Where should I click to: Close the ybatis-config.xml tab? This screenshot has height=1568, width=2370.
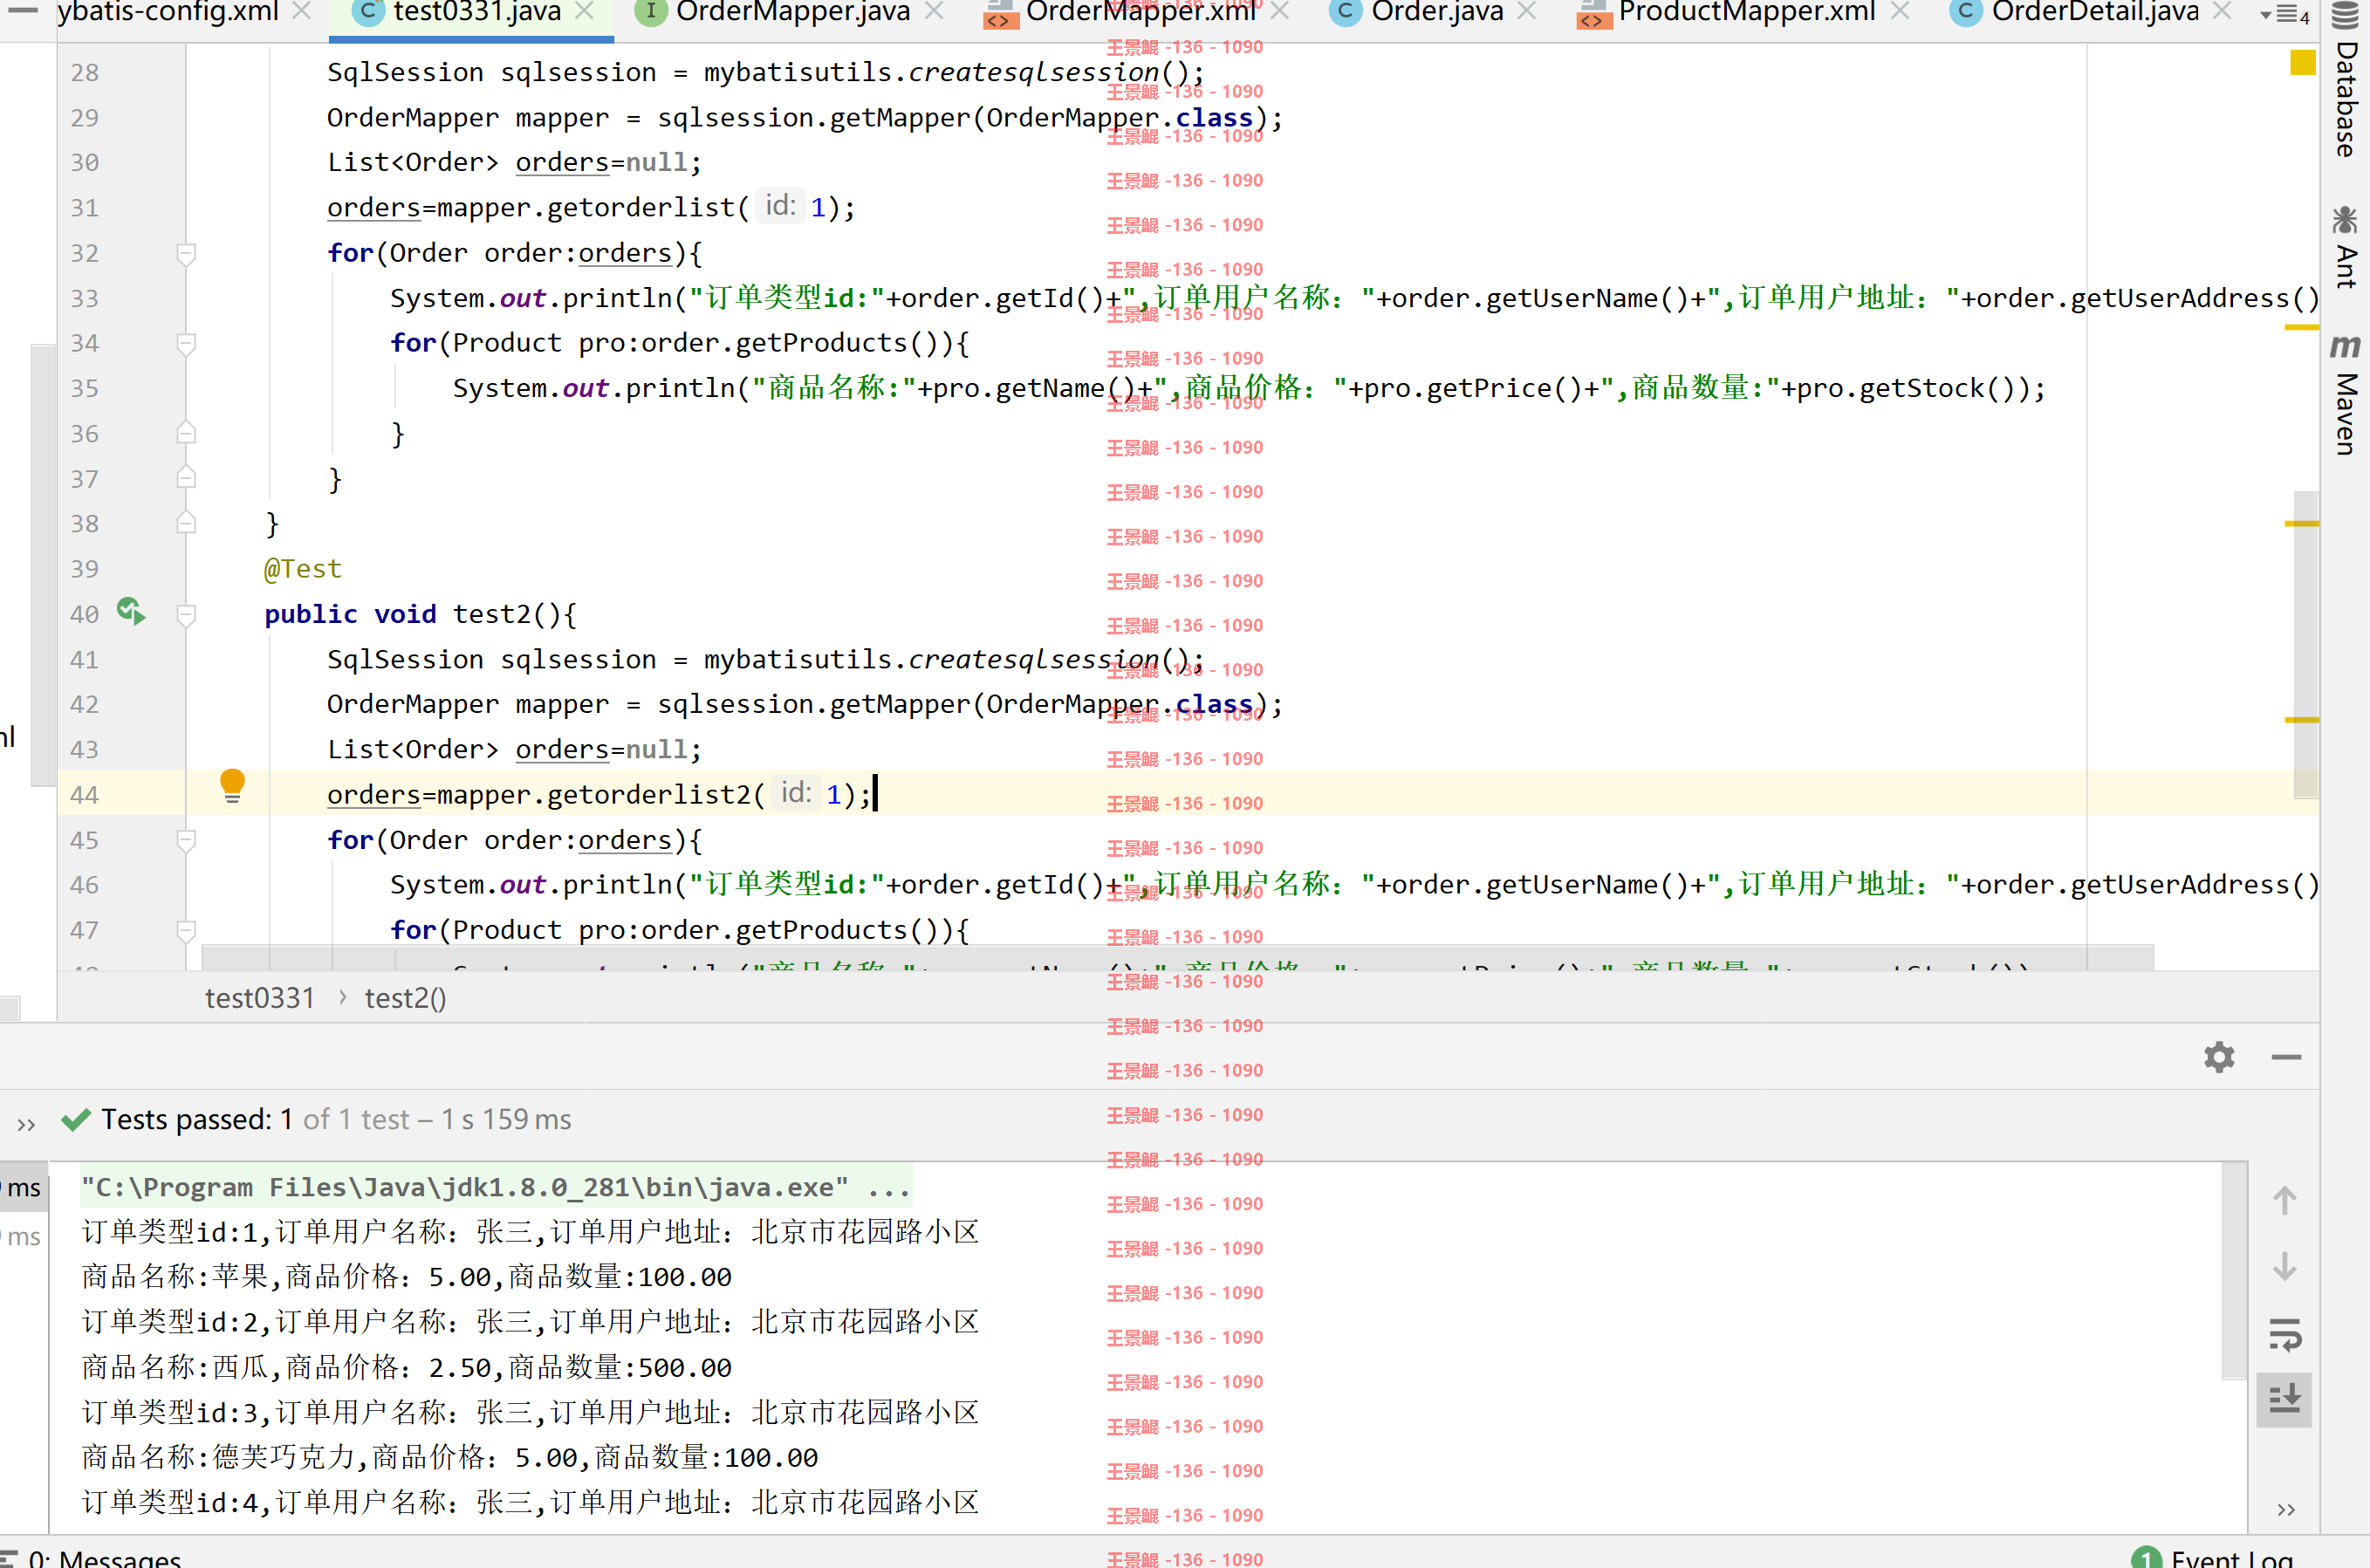click(x=301, y=12)
